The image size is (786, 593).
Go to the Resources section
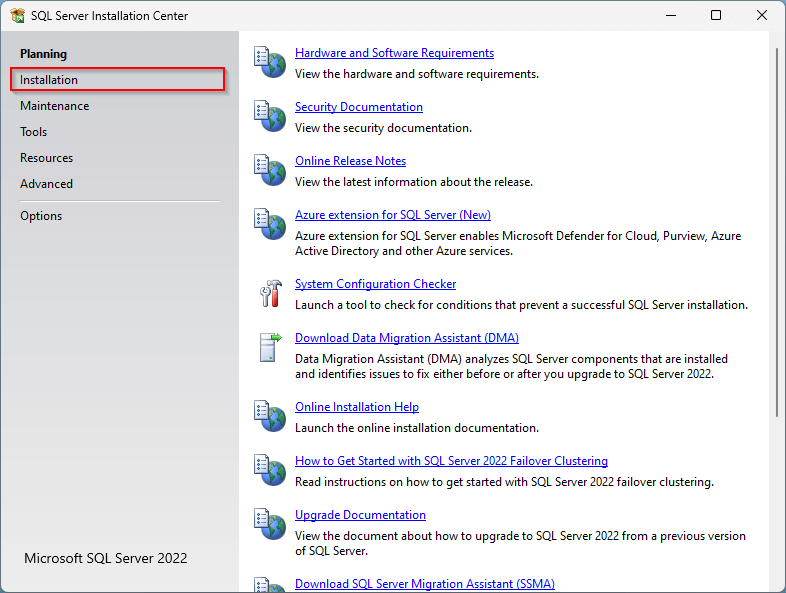click(46, 158)
